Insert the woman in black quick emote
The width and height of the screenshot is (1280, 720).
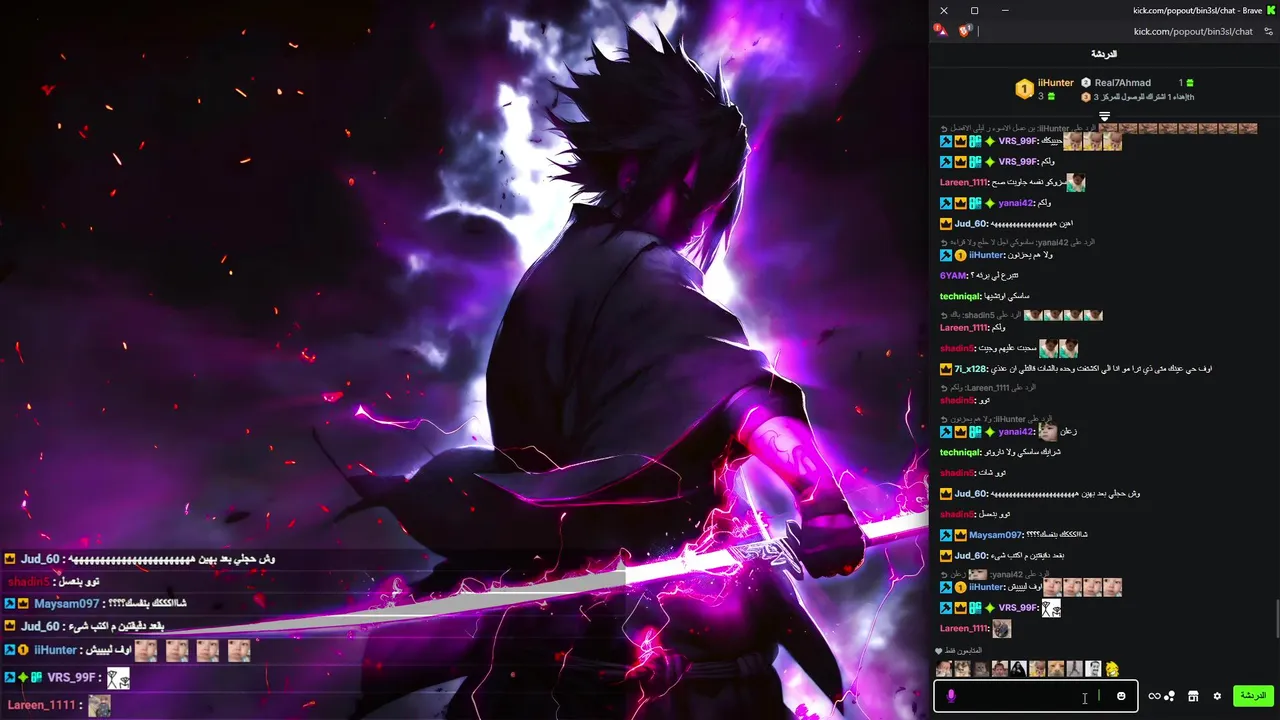pyautogui.click(x=1018, y=669)
